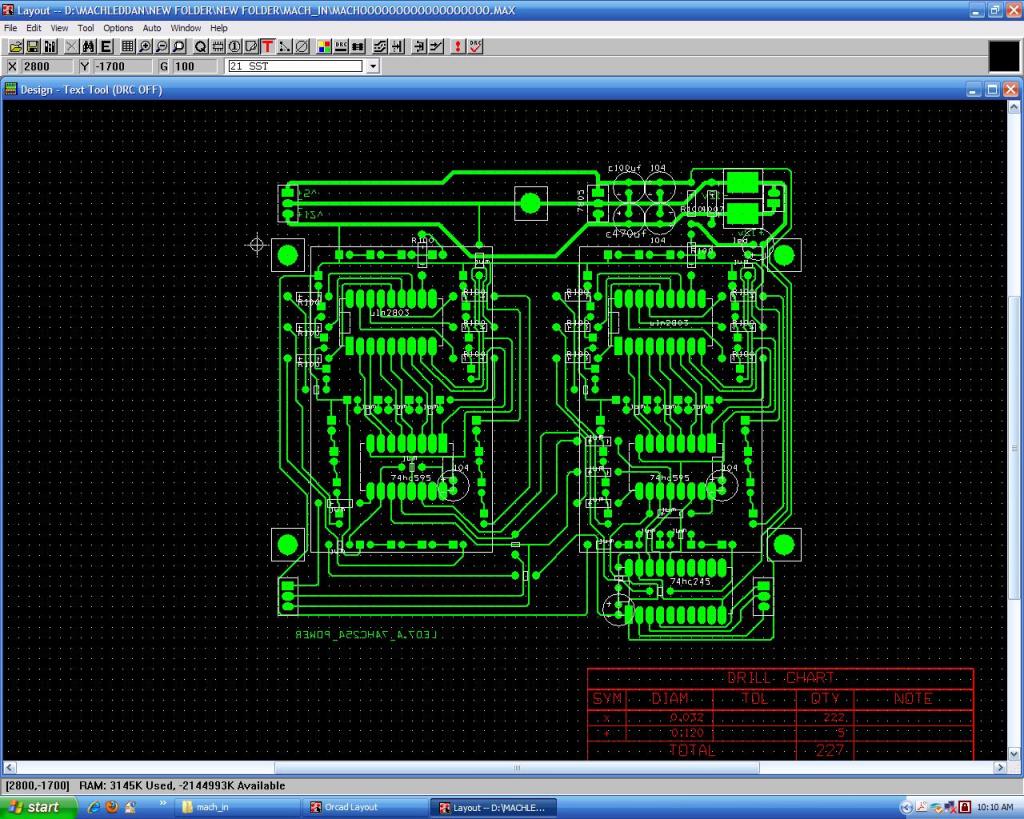The height and width of the screenshot is (819, 1024).
Task: Click the black color preview box in toolbar
Action: [x=1004, y=56]
